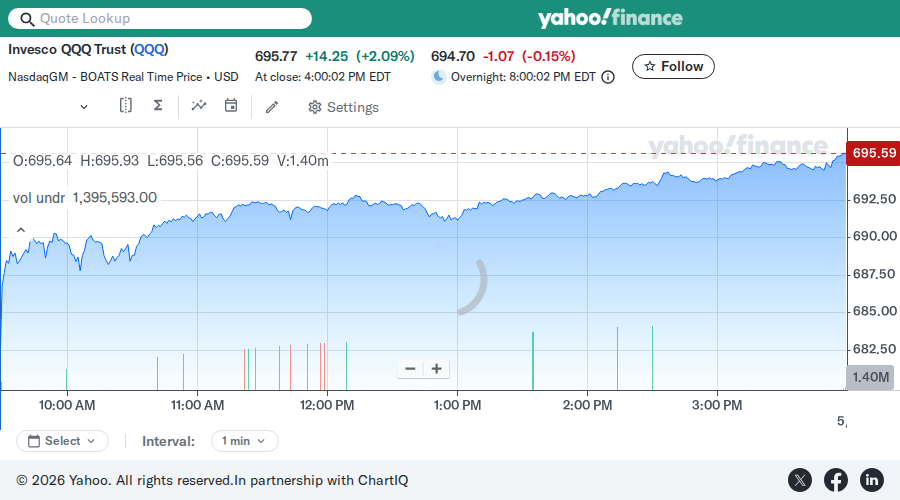Click the 12:00 PM time axis label
Viewport: 900px width, 500px height.
(327, 405)
